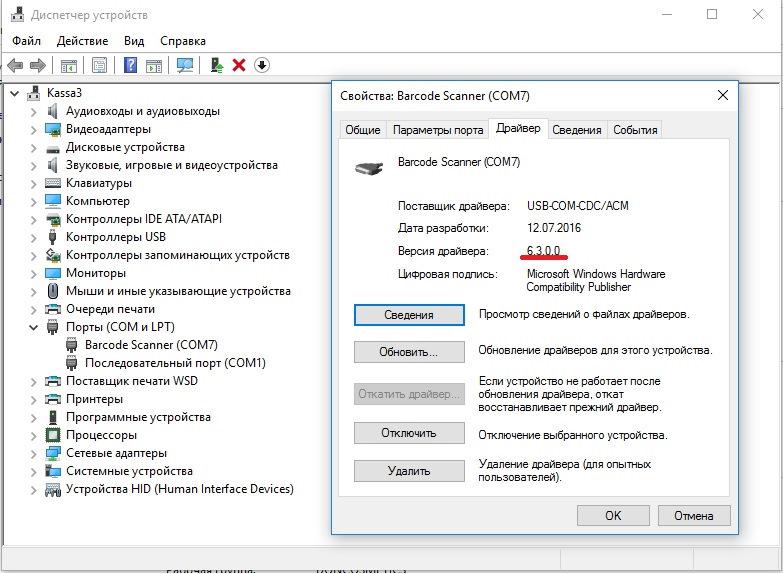Expand Системные устройства node
Screen dimensions: 783x574
tap(33, 471)
